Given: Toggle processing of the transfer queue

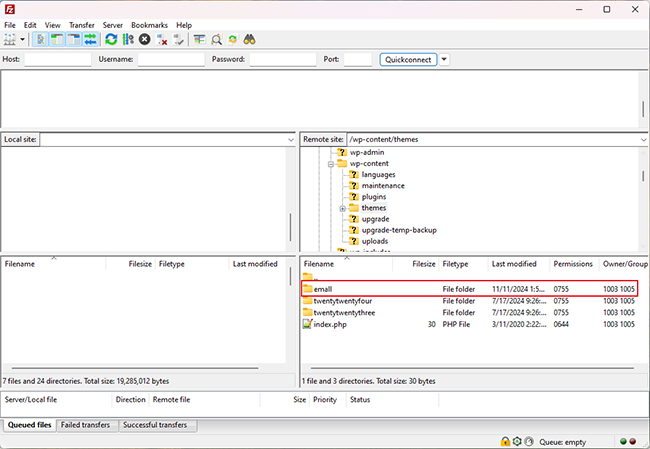Looking at the screenshot, I should coord(128,39).
